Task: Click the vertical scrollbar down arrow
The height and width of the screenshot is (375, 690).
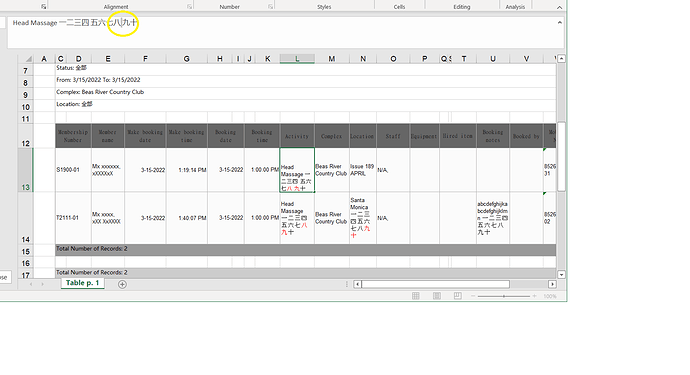Action: (x=561, y=275)
